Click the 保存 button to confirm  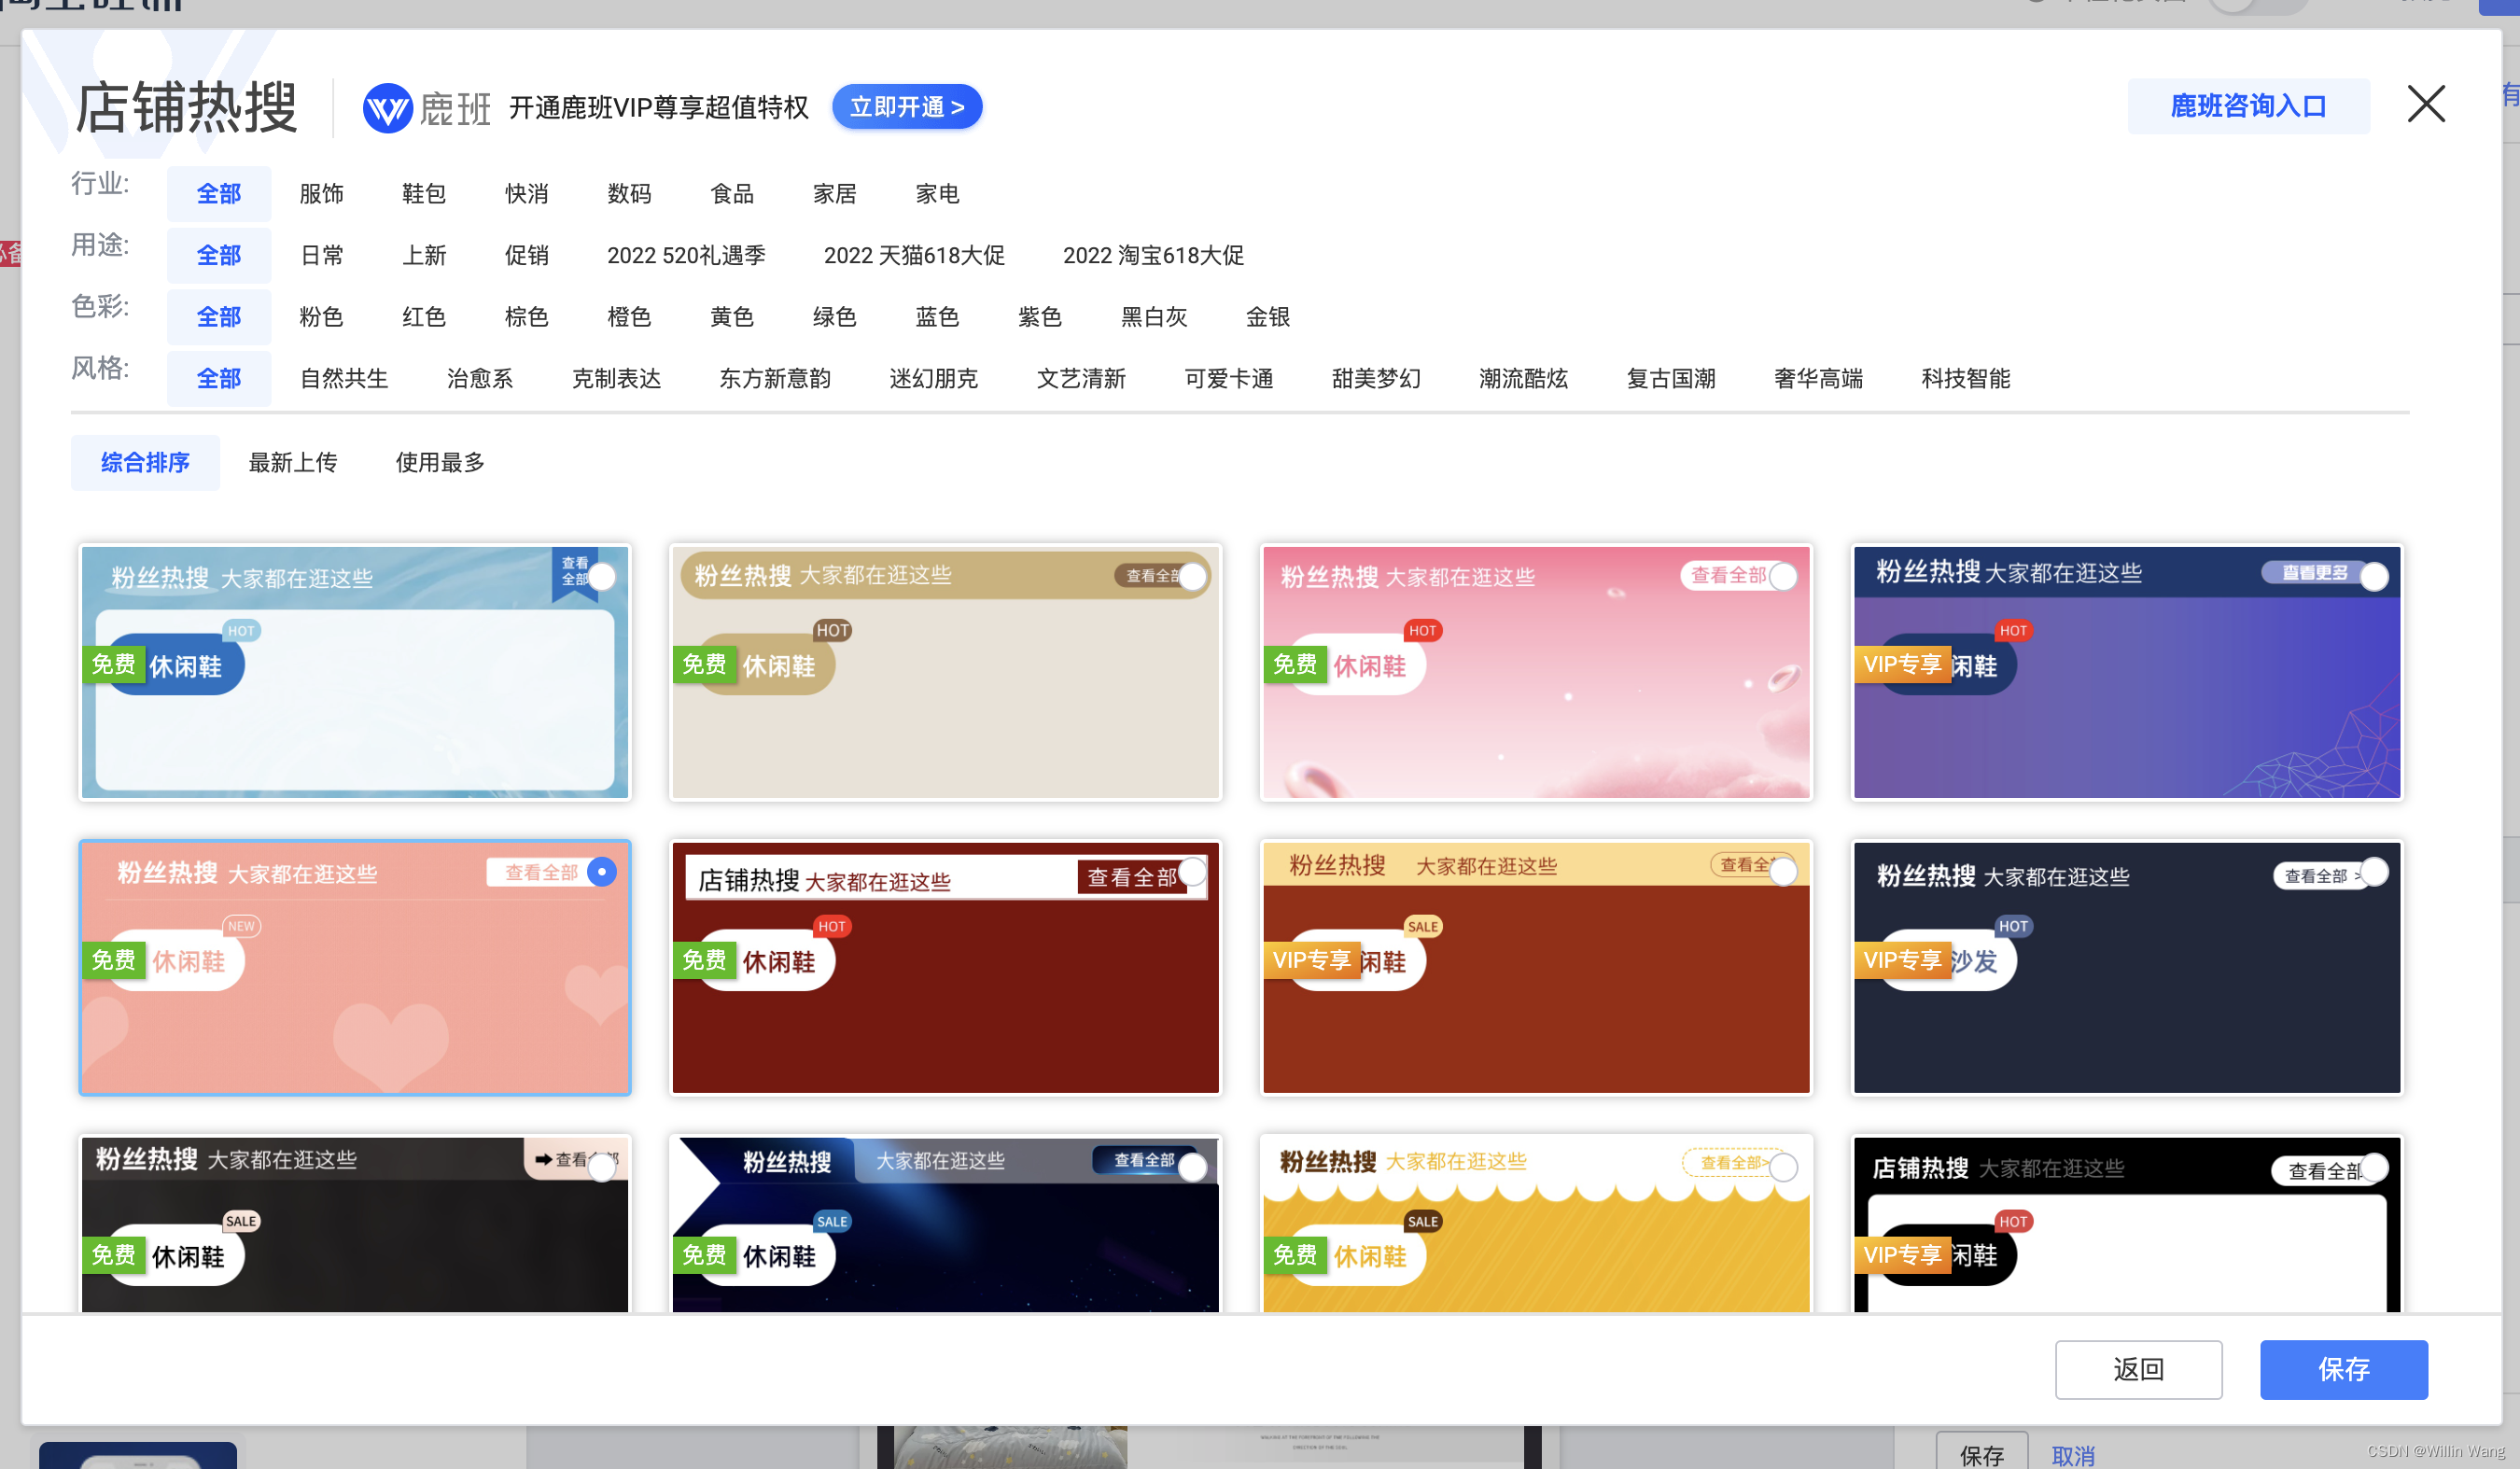coord(2344,1369)
